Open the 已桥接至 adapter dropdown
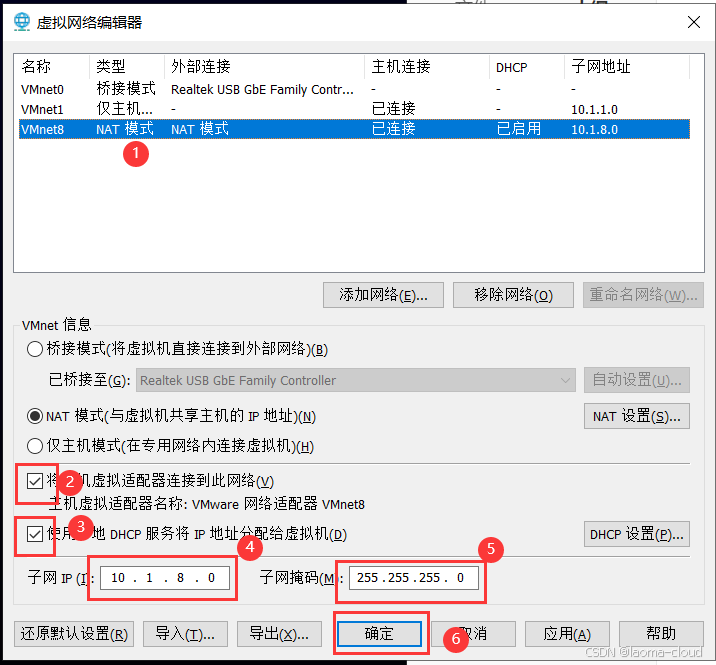The height and width of the screenshot is (665, 716). point(356,380)
